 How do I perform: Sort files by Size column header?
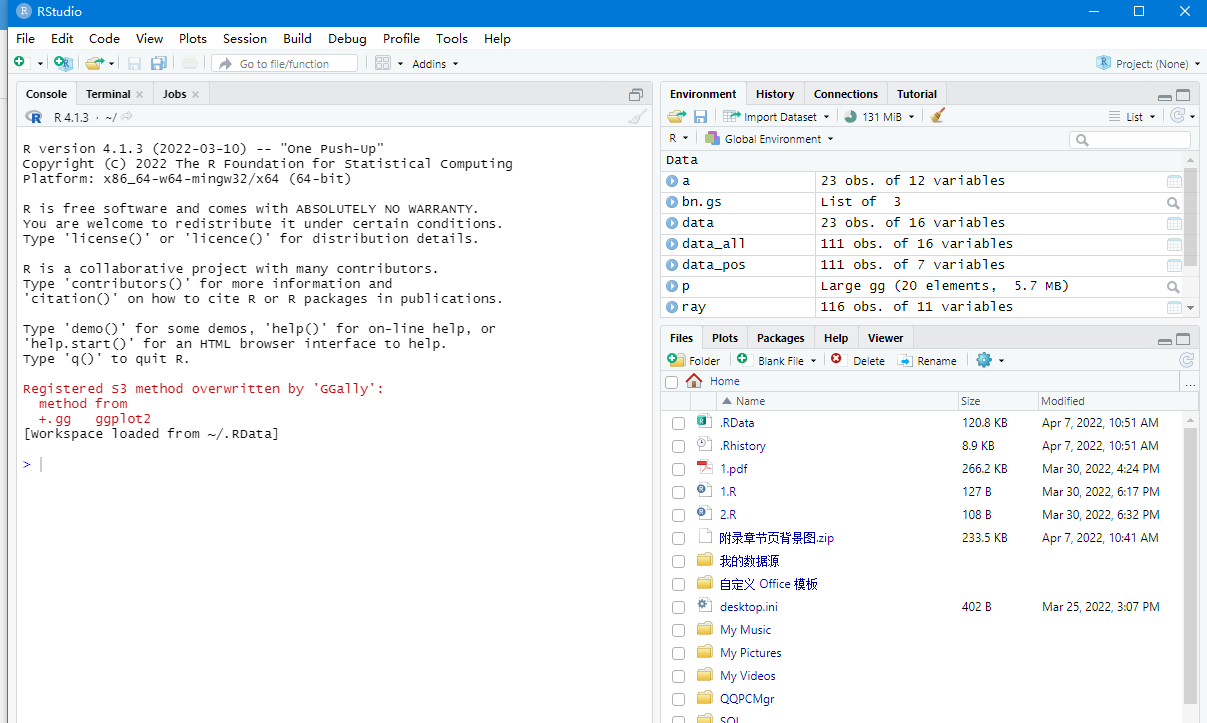point(970,401)
